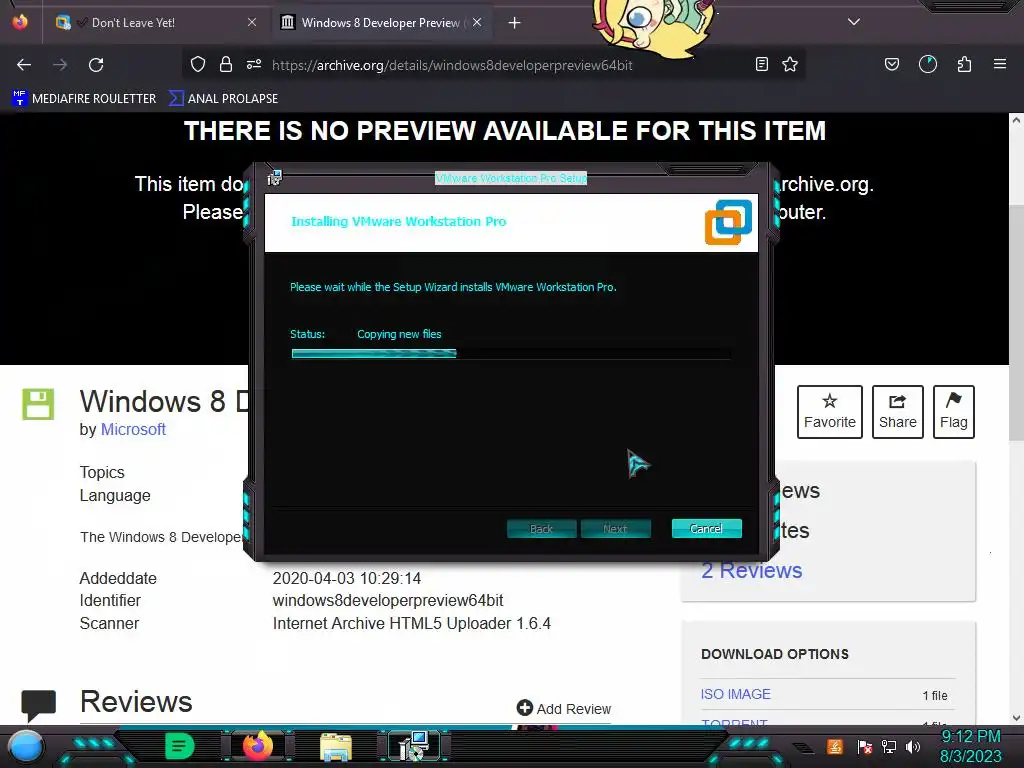The width and height of the screenshot is (1024, 768).
Task: Reload the archive.org page
Action: (96, 65)
